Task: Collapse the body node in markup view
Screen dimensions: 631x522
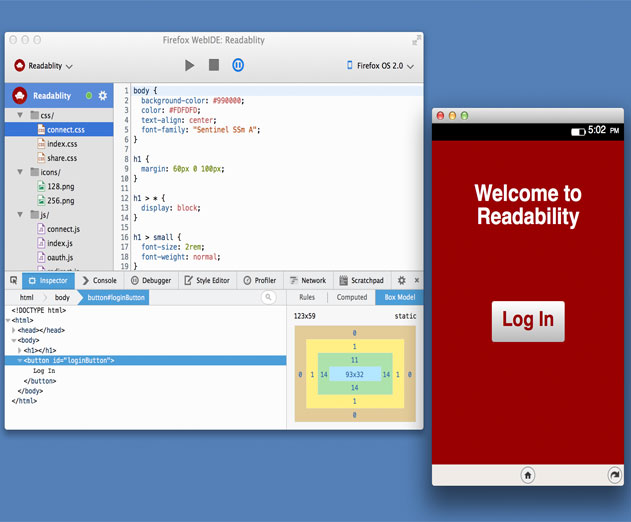Action: pos(14,340)
